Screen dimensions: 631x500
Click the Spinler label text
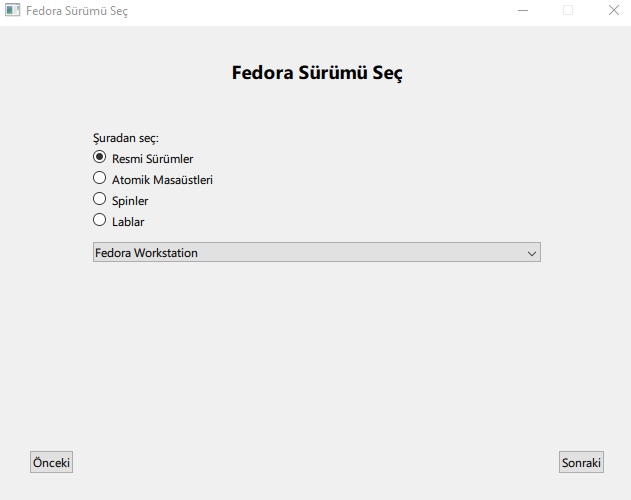130,201
